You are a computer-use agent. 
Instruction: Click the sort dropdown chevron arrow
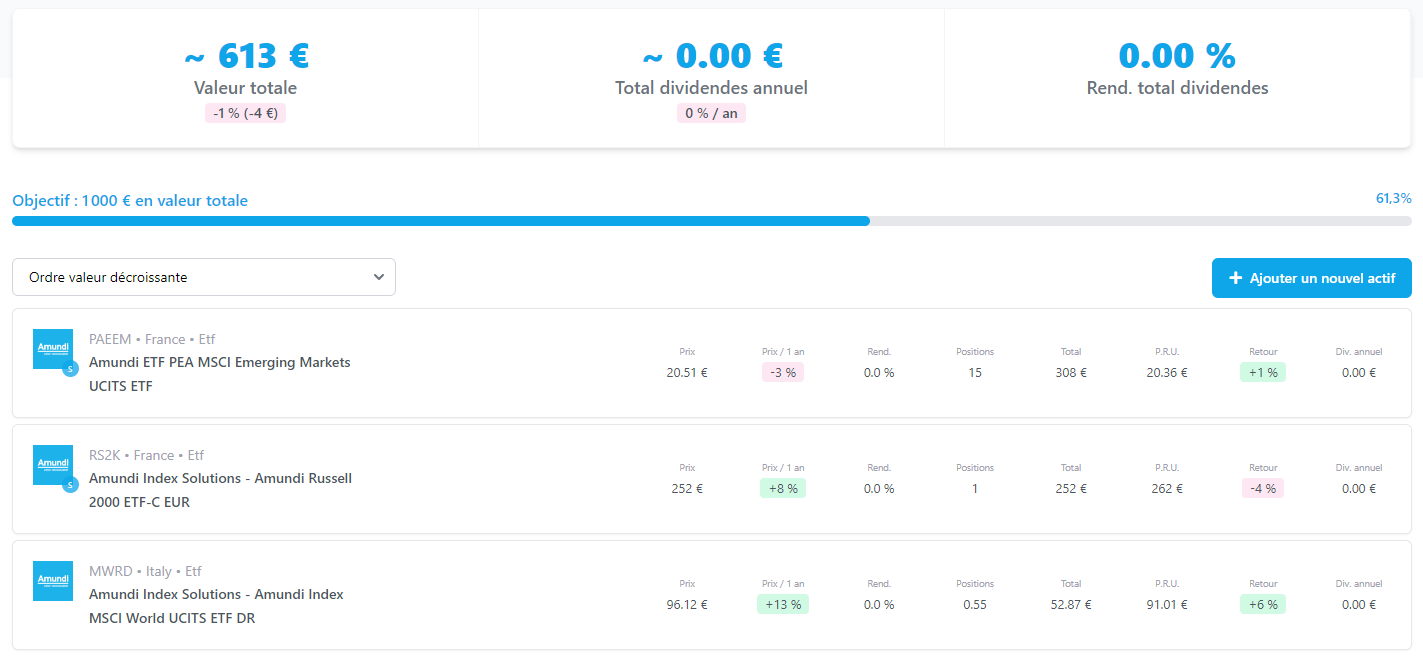tap(379, 277)
